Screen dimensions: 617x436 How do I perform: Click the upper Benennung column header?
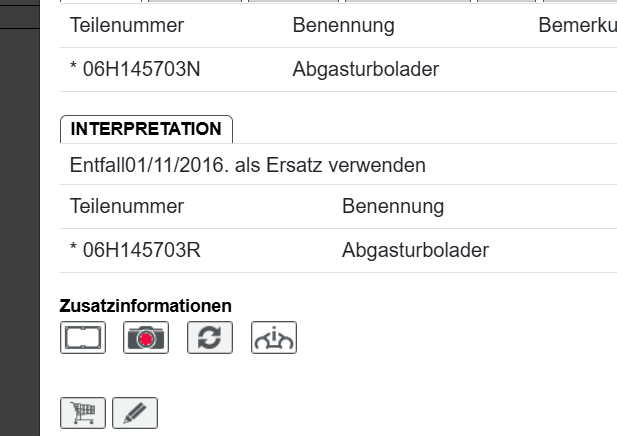(343, 25)
